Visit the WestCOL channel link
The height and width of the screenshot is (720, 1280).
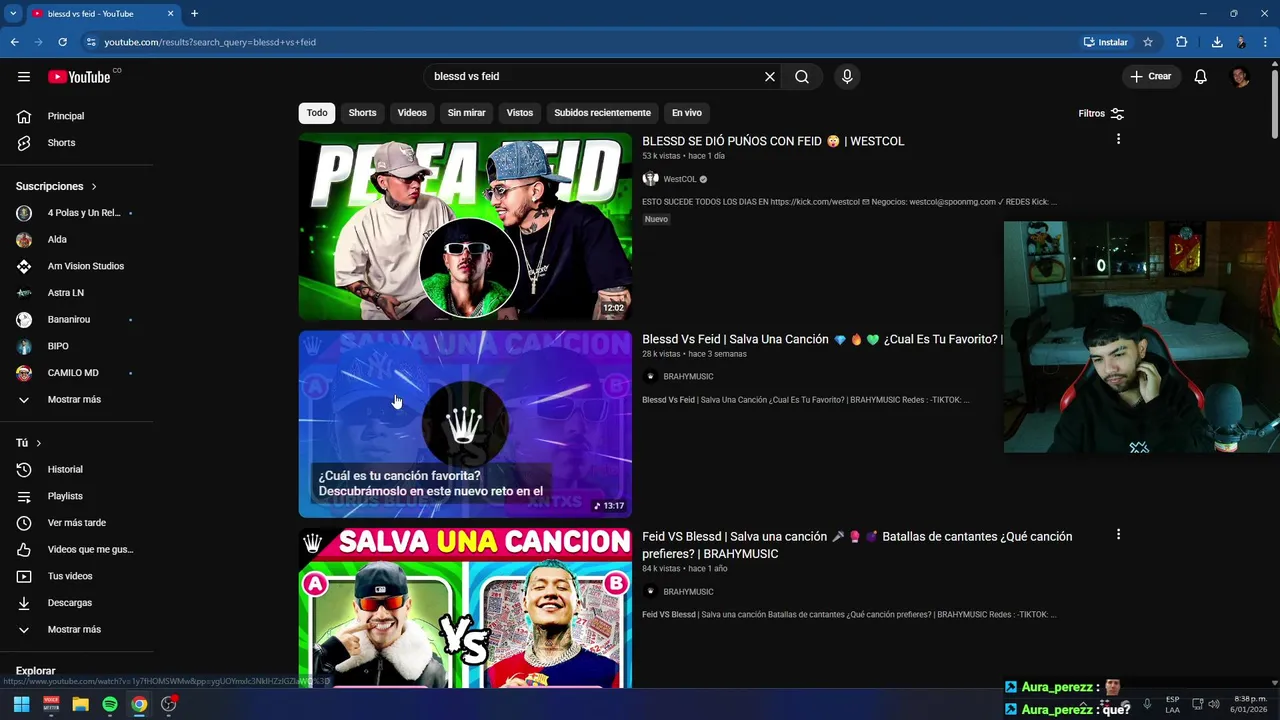[x=680, y=179]
